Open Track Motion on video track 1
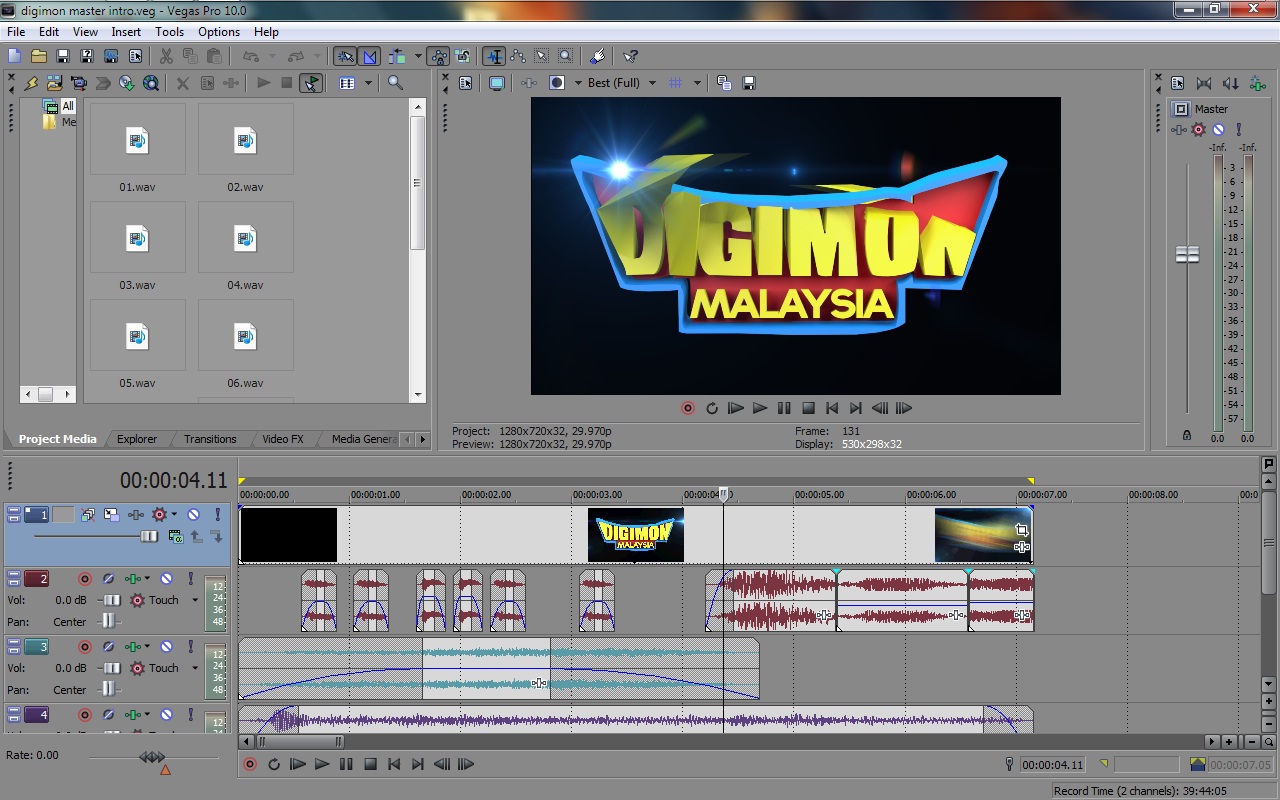 click(111, 515)
